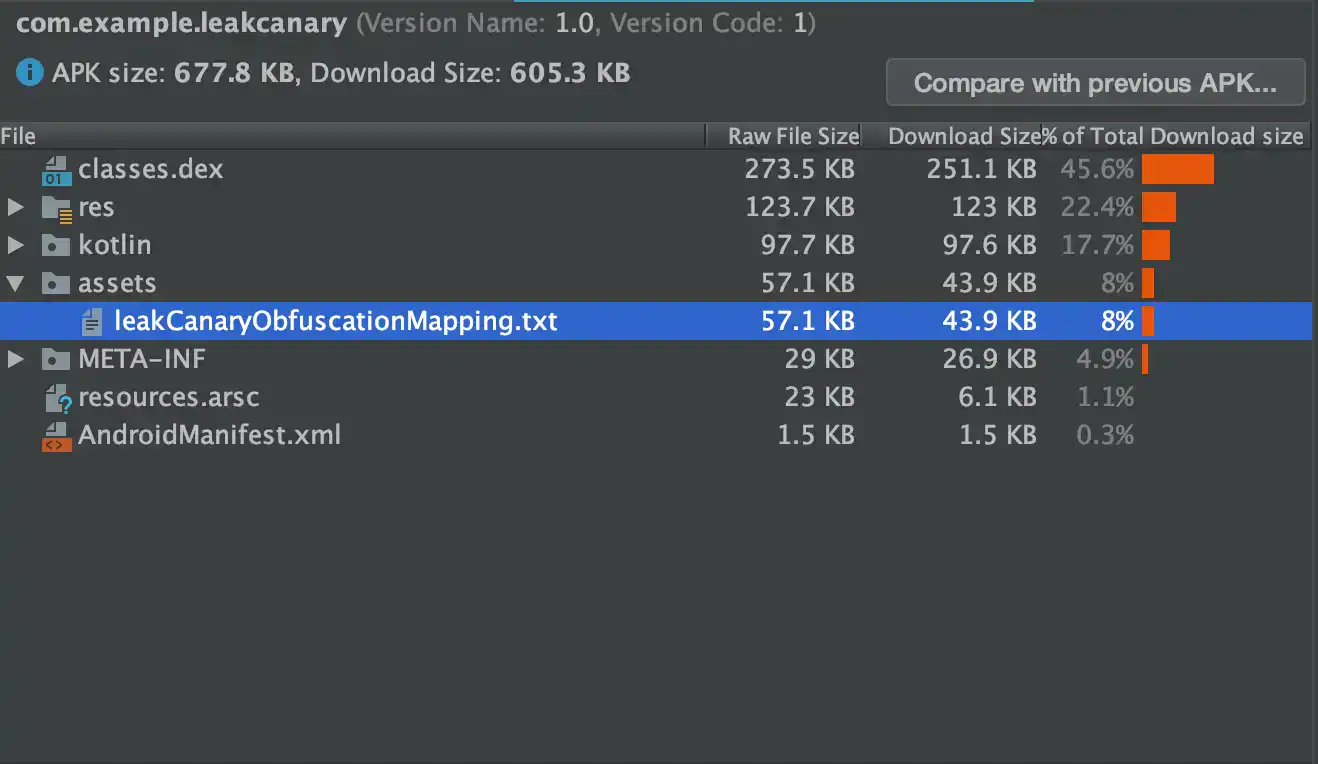Select AndroidManifest.xml file name

210,436
